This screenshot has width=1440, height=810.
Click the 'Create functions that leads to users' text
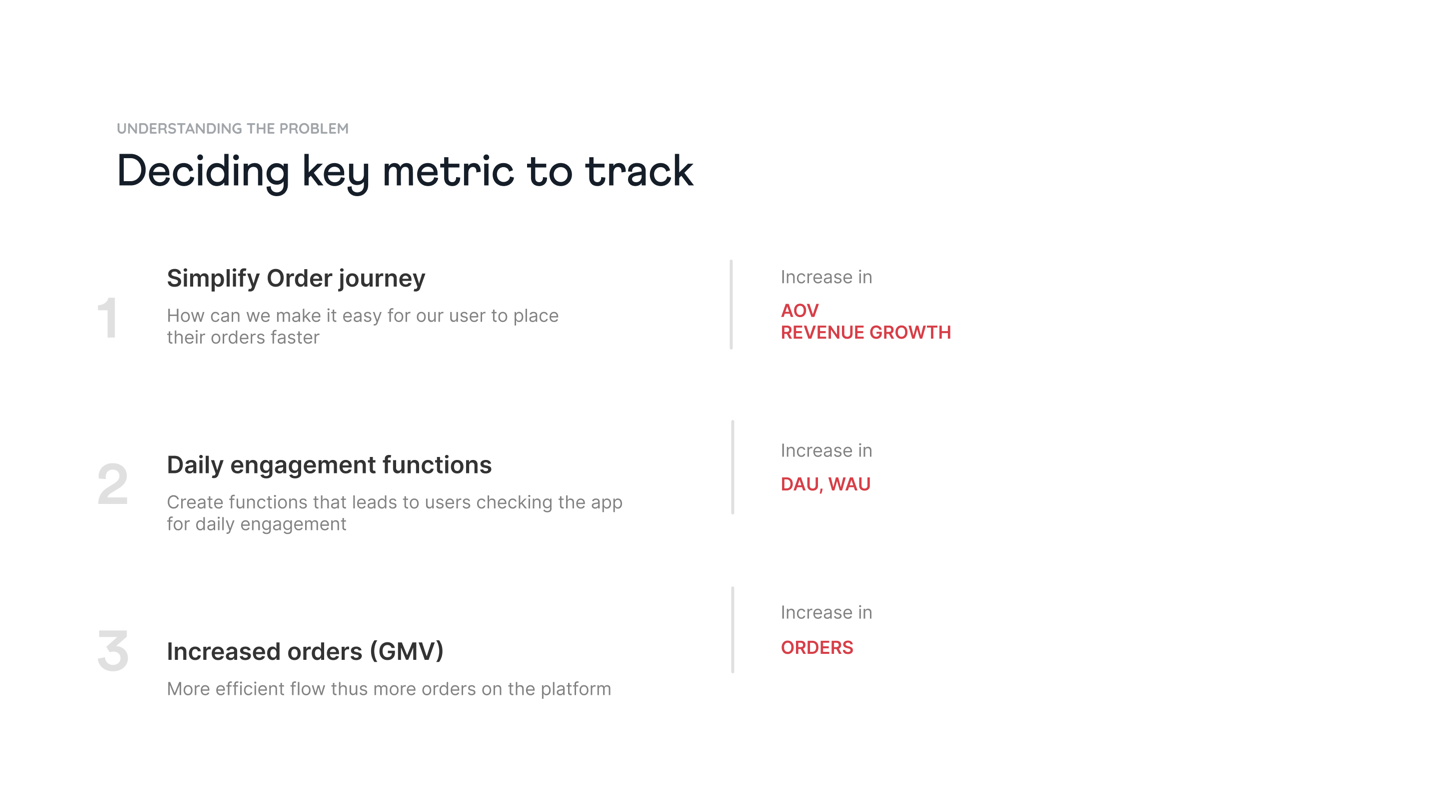pos(395,513)
